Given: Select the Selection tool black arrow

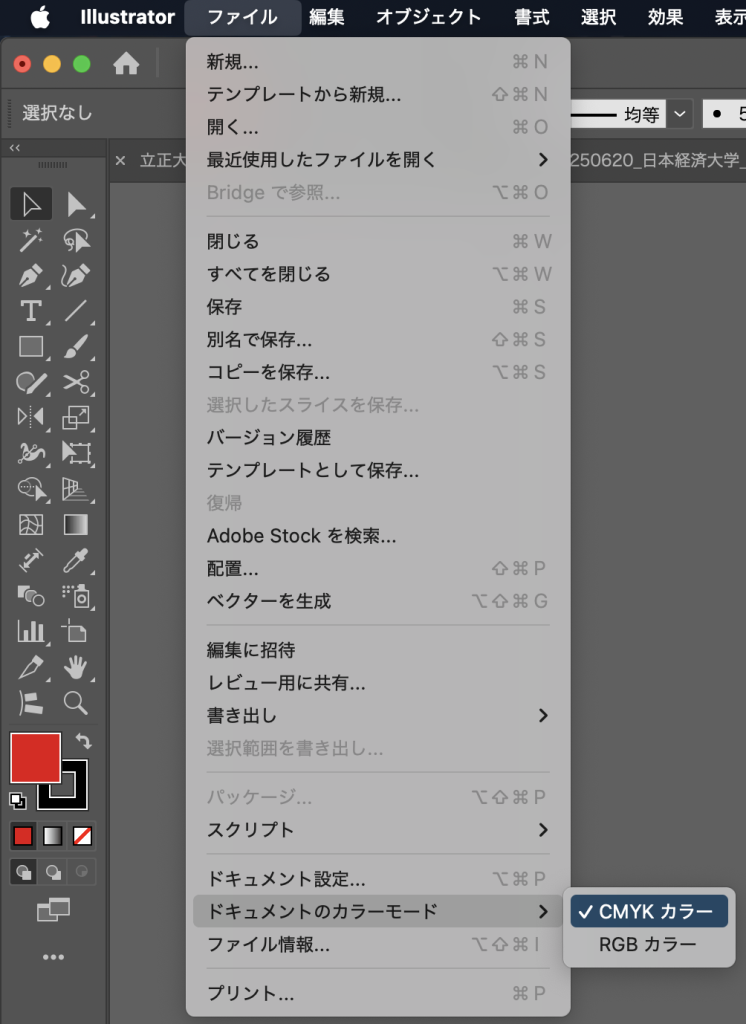Looking at the screenshot, I should click(31, 204).
